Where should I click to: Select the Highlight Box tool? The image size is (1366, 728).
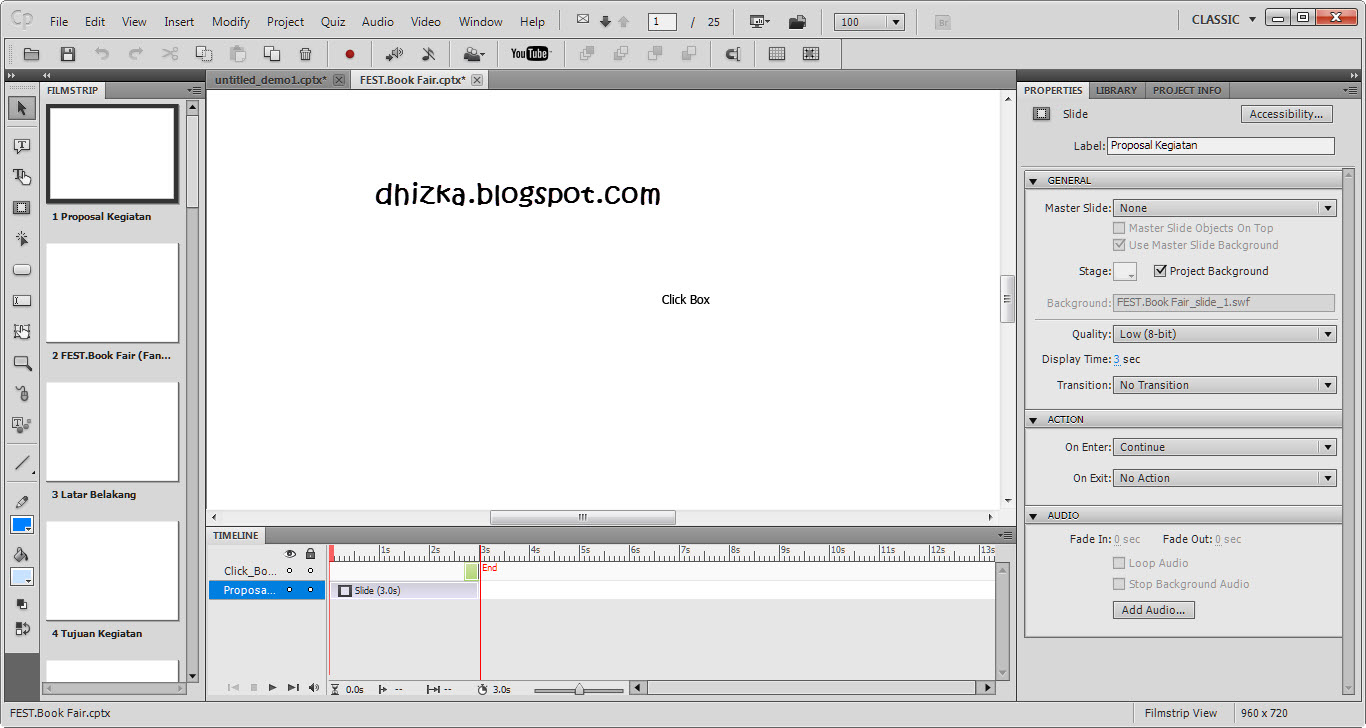tap(22, 208)
